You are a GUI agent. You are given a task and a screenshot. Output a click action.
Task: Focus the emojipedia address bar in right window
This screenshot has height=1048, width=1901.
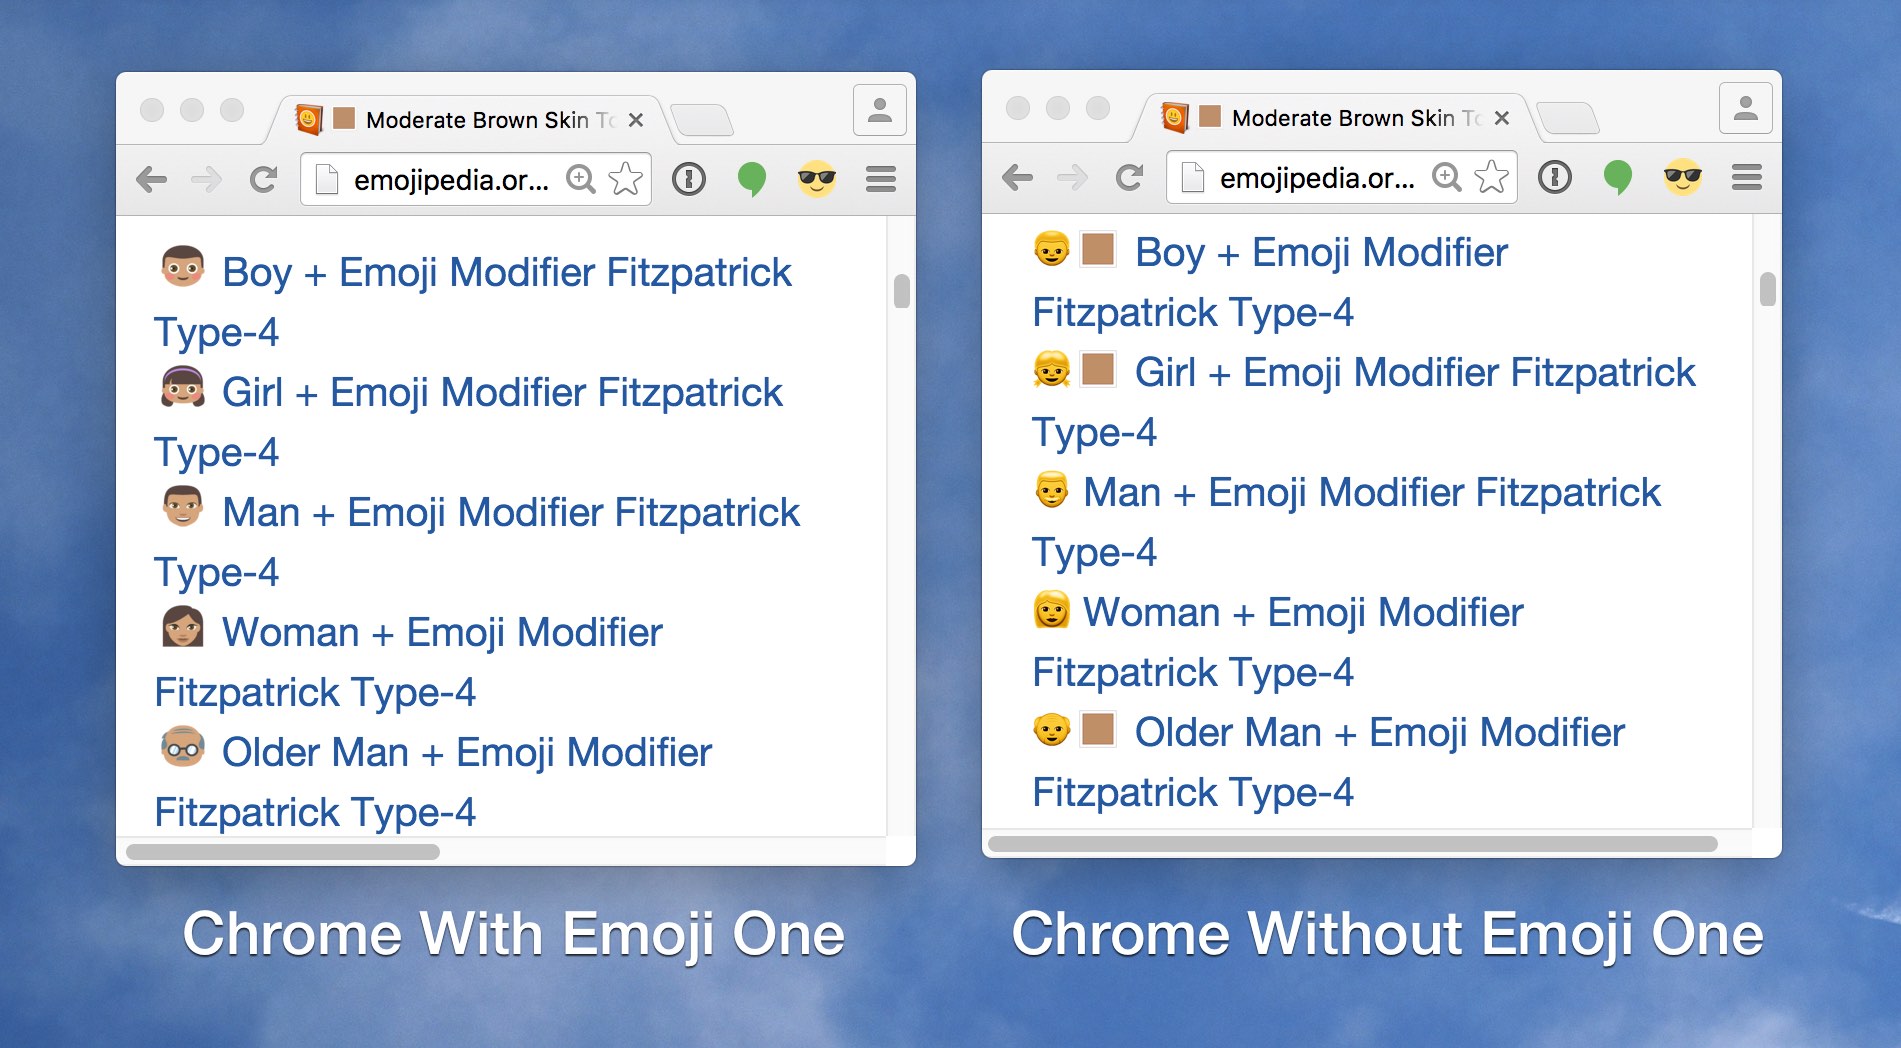pyautogui.click(x=1342, y=178)
